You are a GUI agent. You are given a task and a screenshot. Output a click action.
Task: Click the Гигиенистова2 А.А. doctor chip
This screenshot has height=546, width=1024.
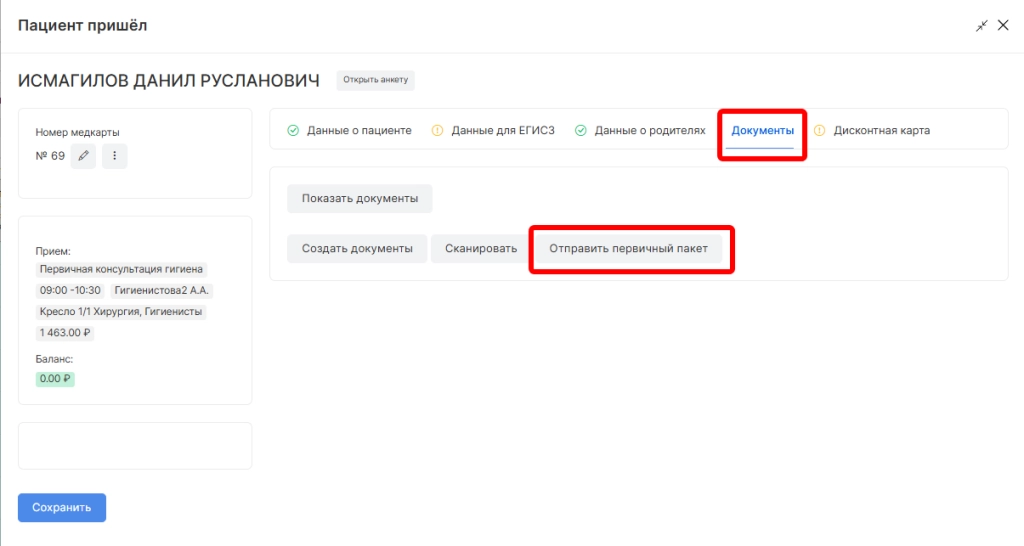pos(162,291)
